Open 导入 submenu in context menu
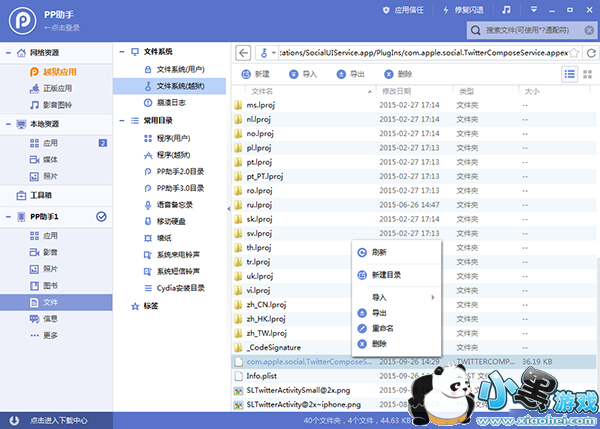The height and width of the screenshot is (429, 600). pyautogui.click(x=396, y=297)
